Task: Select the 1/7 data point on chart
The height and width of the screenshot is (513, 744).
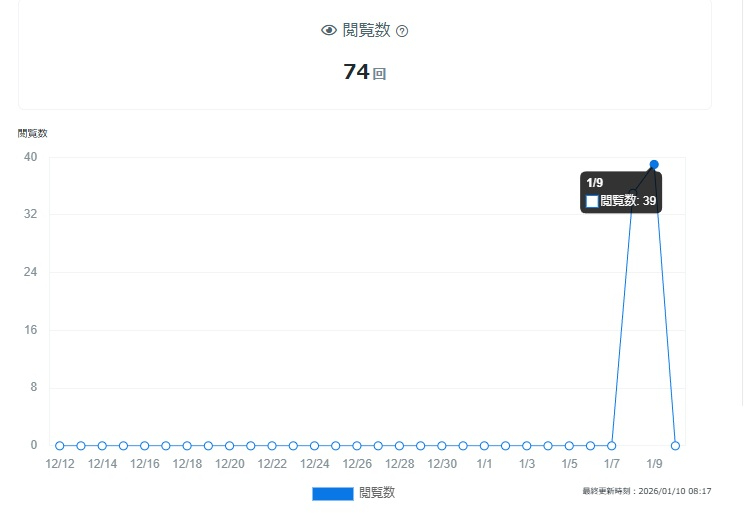Action: tap(612, 446)
